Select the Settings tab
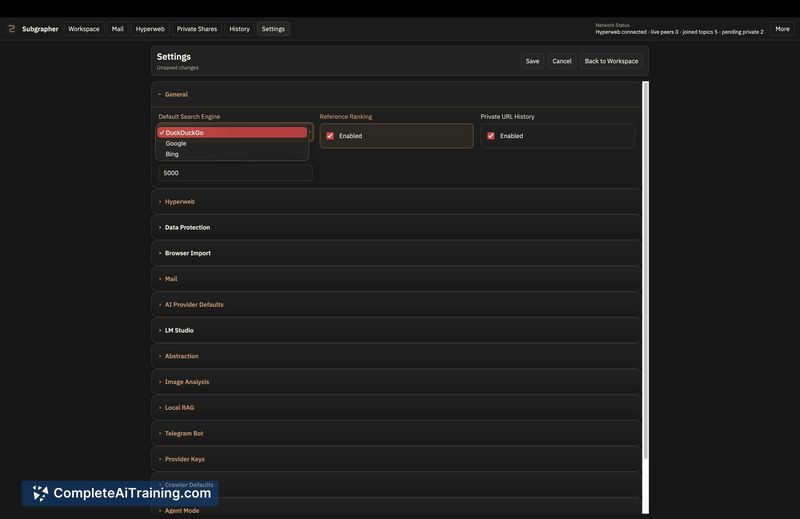Image resolution: width=800 pixels, height=519 pixels. tap(273, 29)
